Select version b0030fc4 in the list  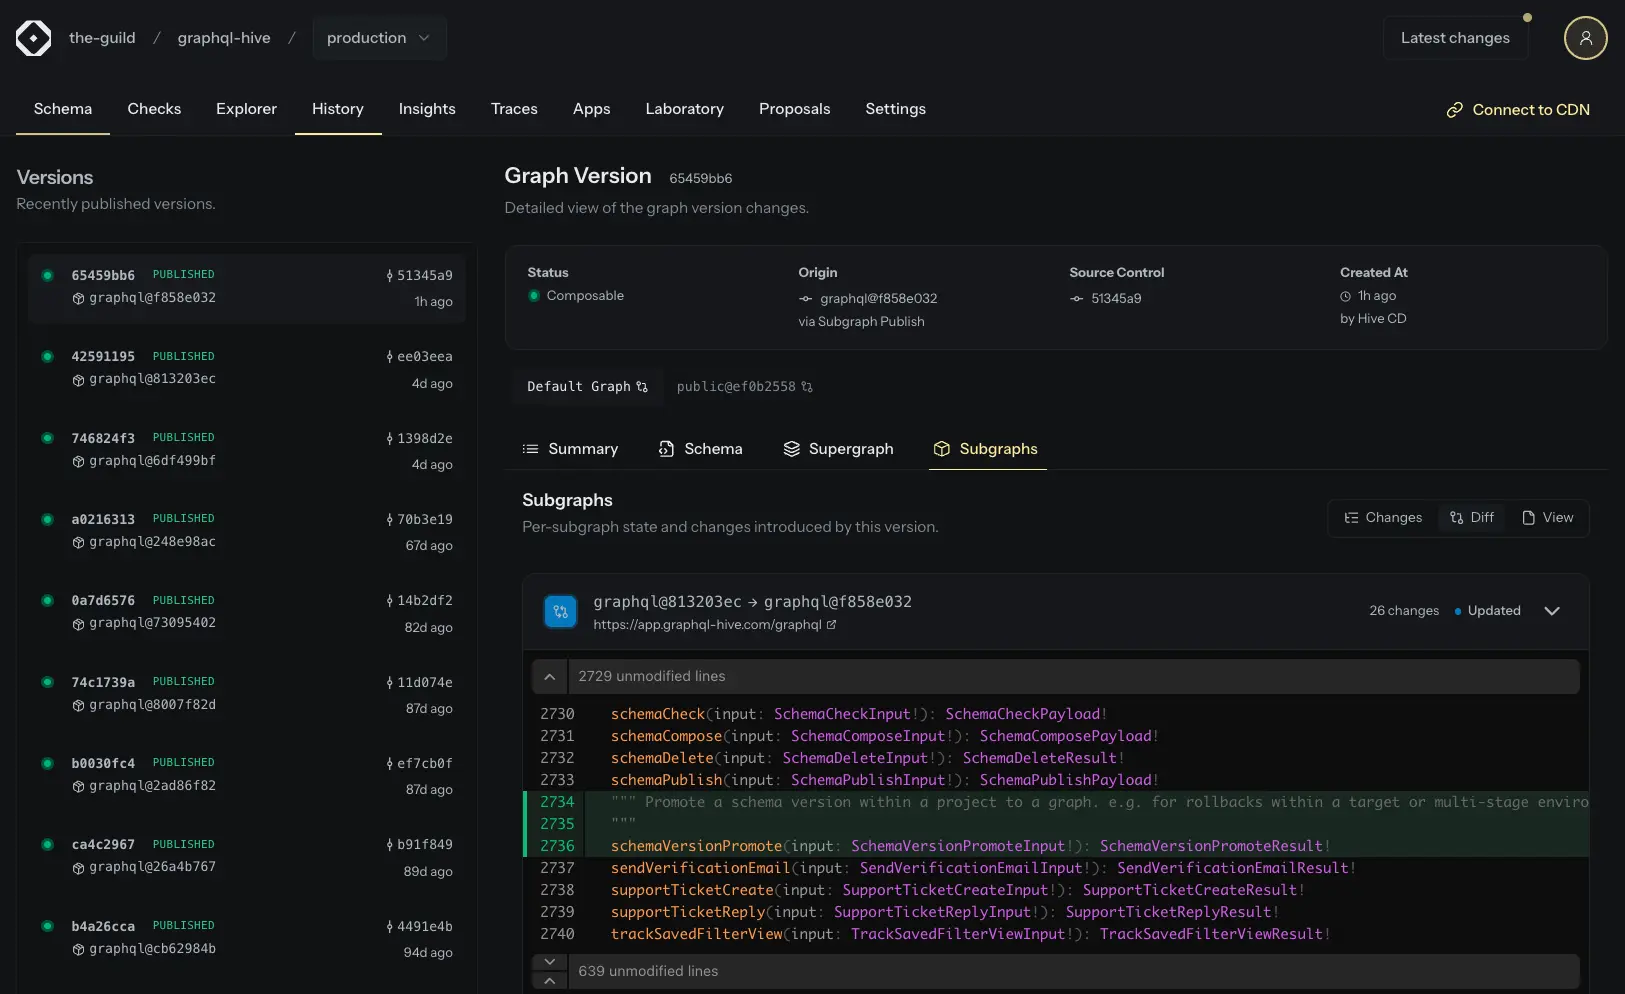pos(246,775)
